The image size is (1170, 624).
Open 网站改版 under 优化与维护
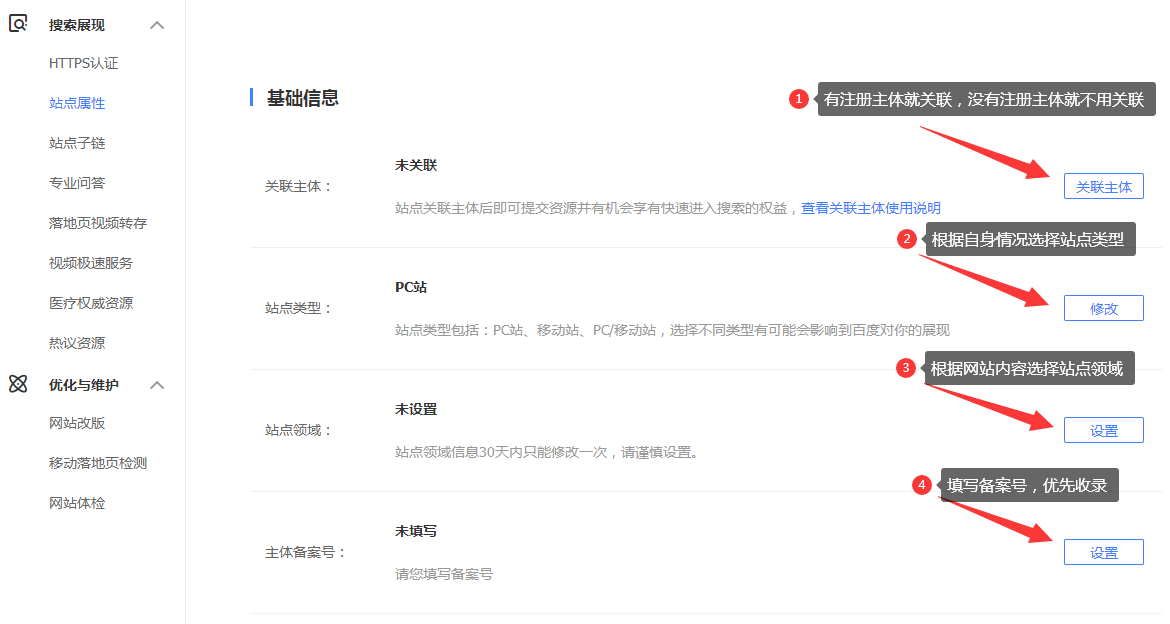tap(77, 423)
